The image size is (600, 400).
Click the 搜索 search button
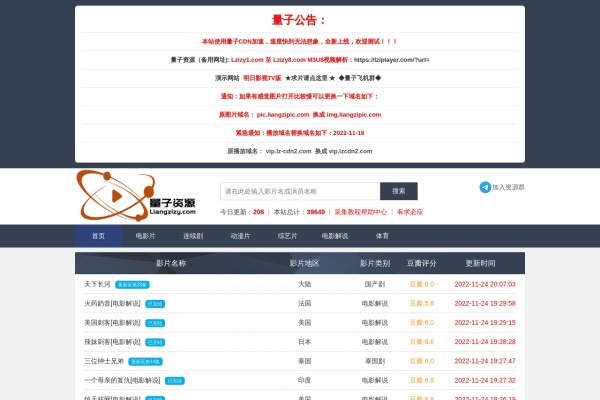(399, 191)
